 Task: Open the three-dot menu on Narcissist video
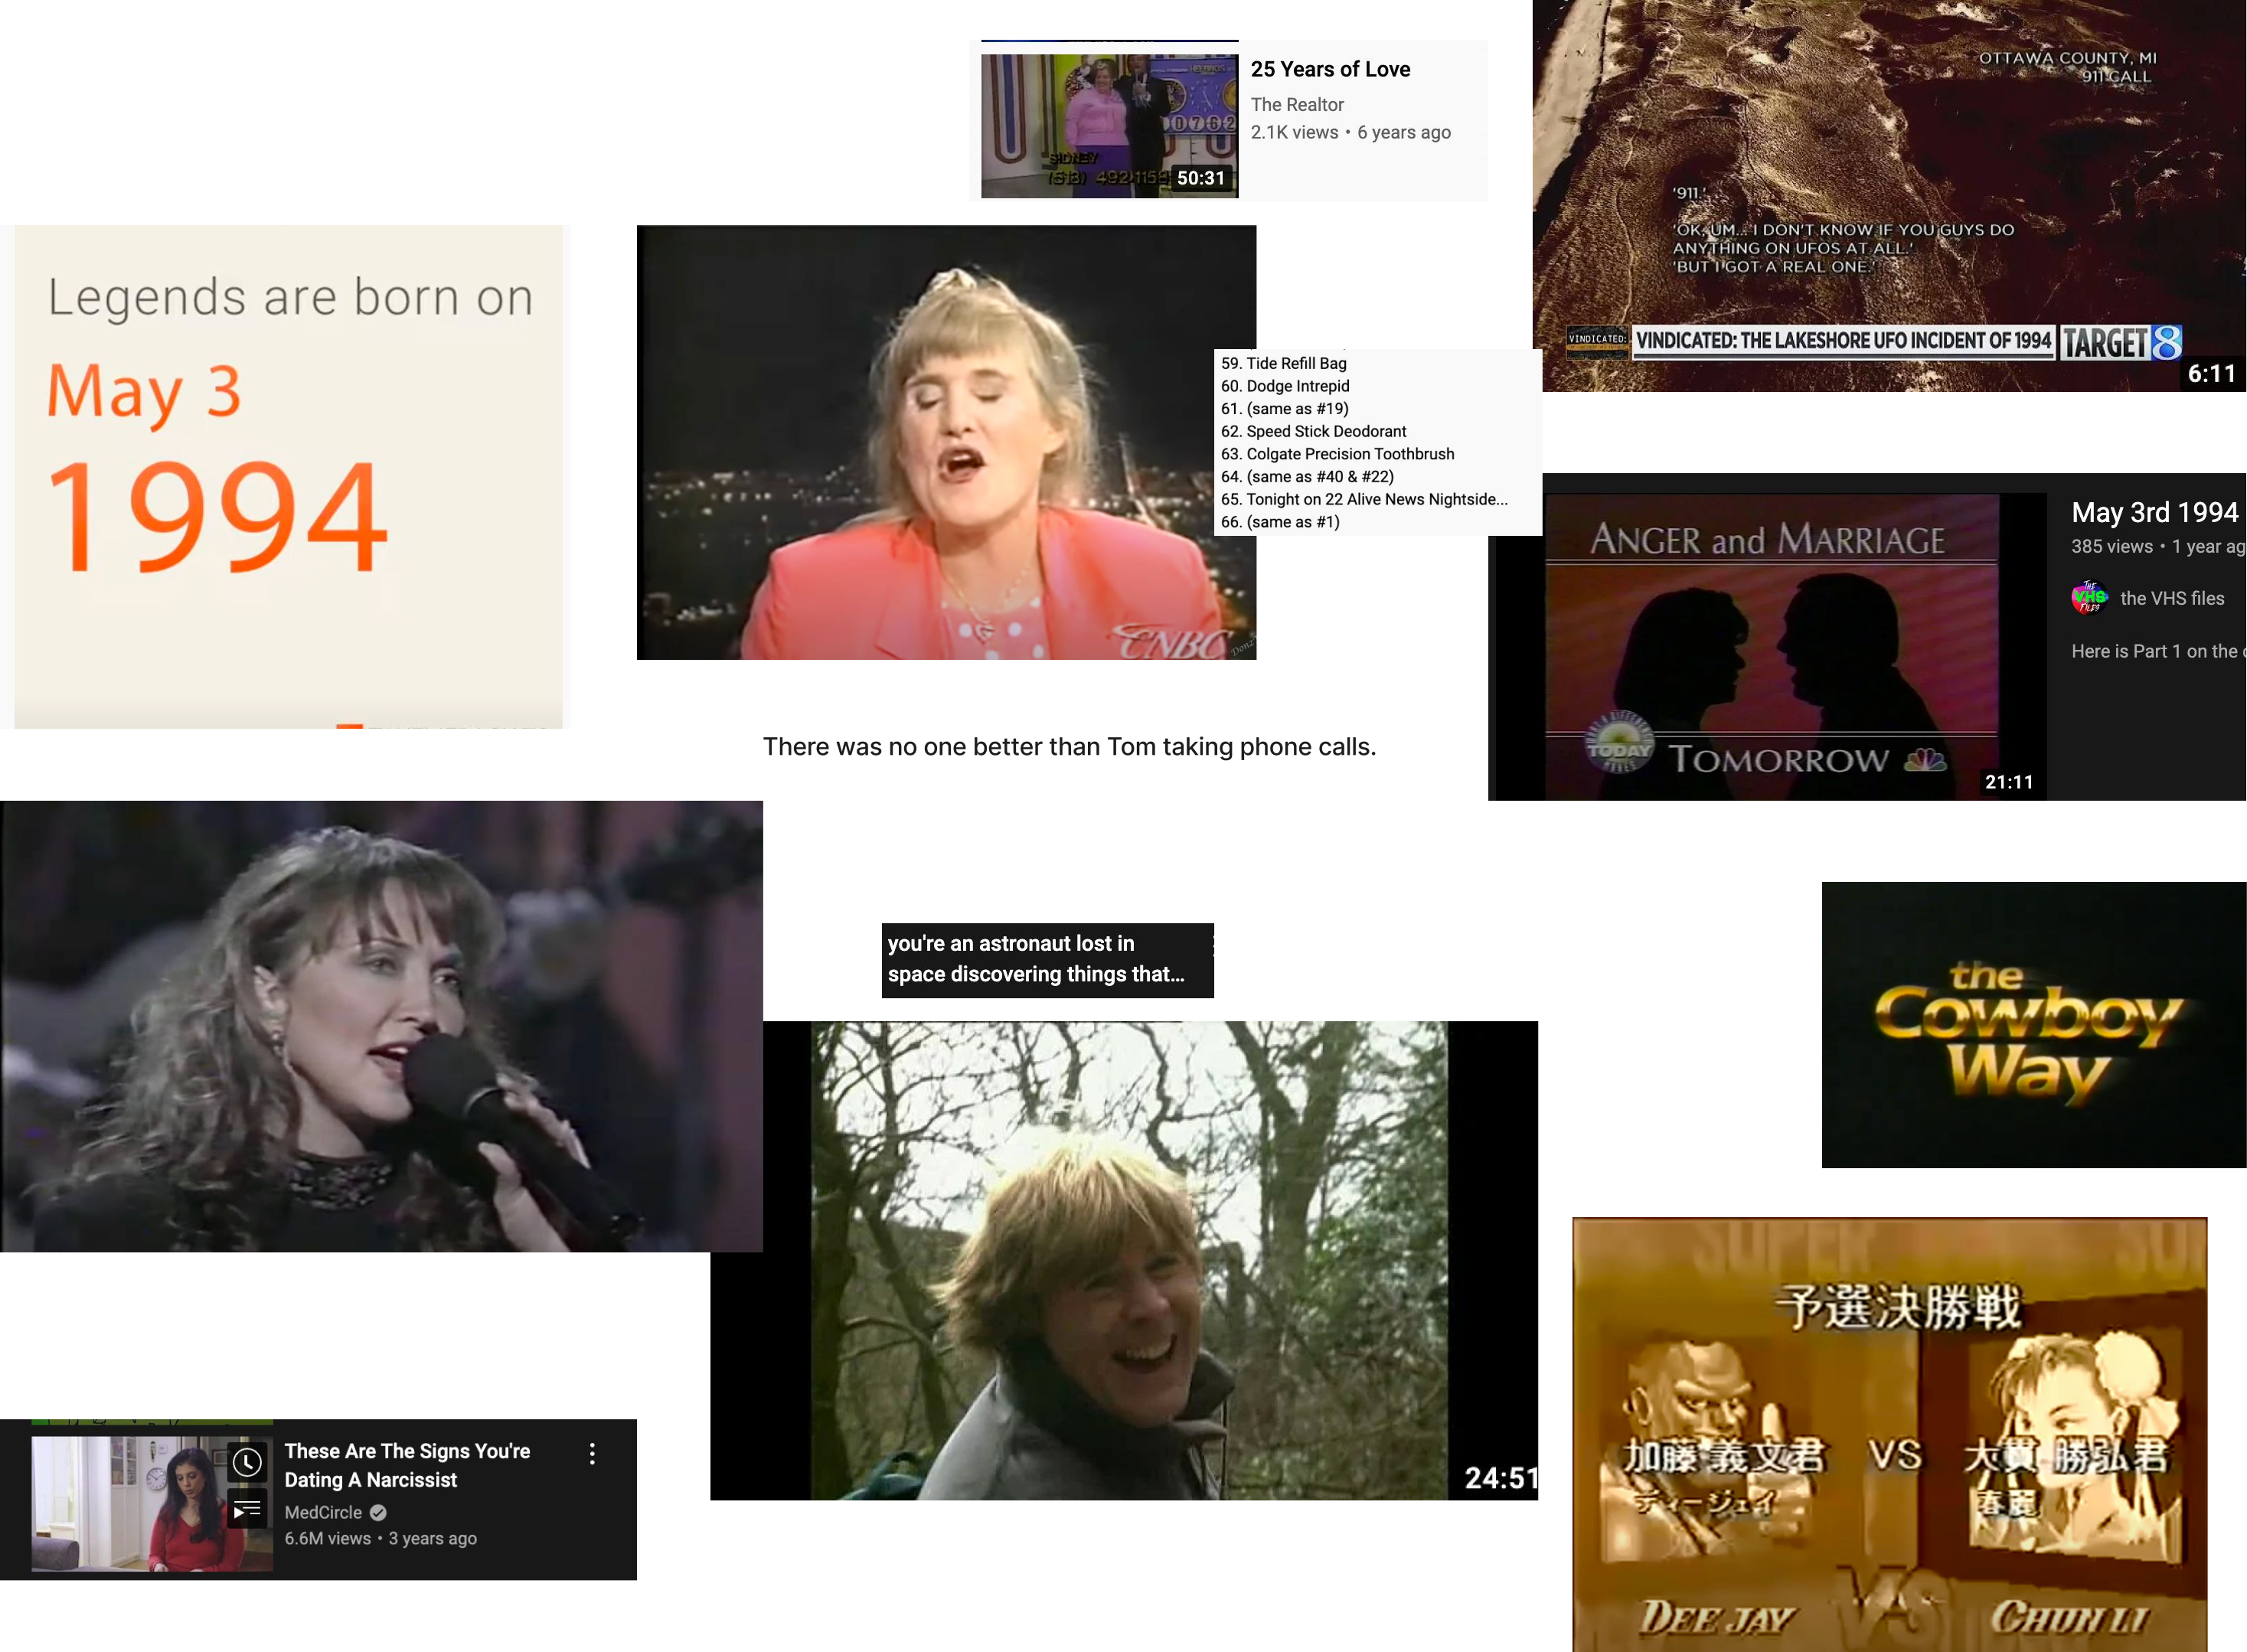click(x=592, y=1454)
